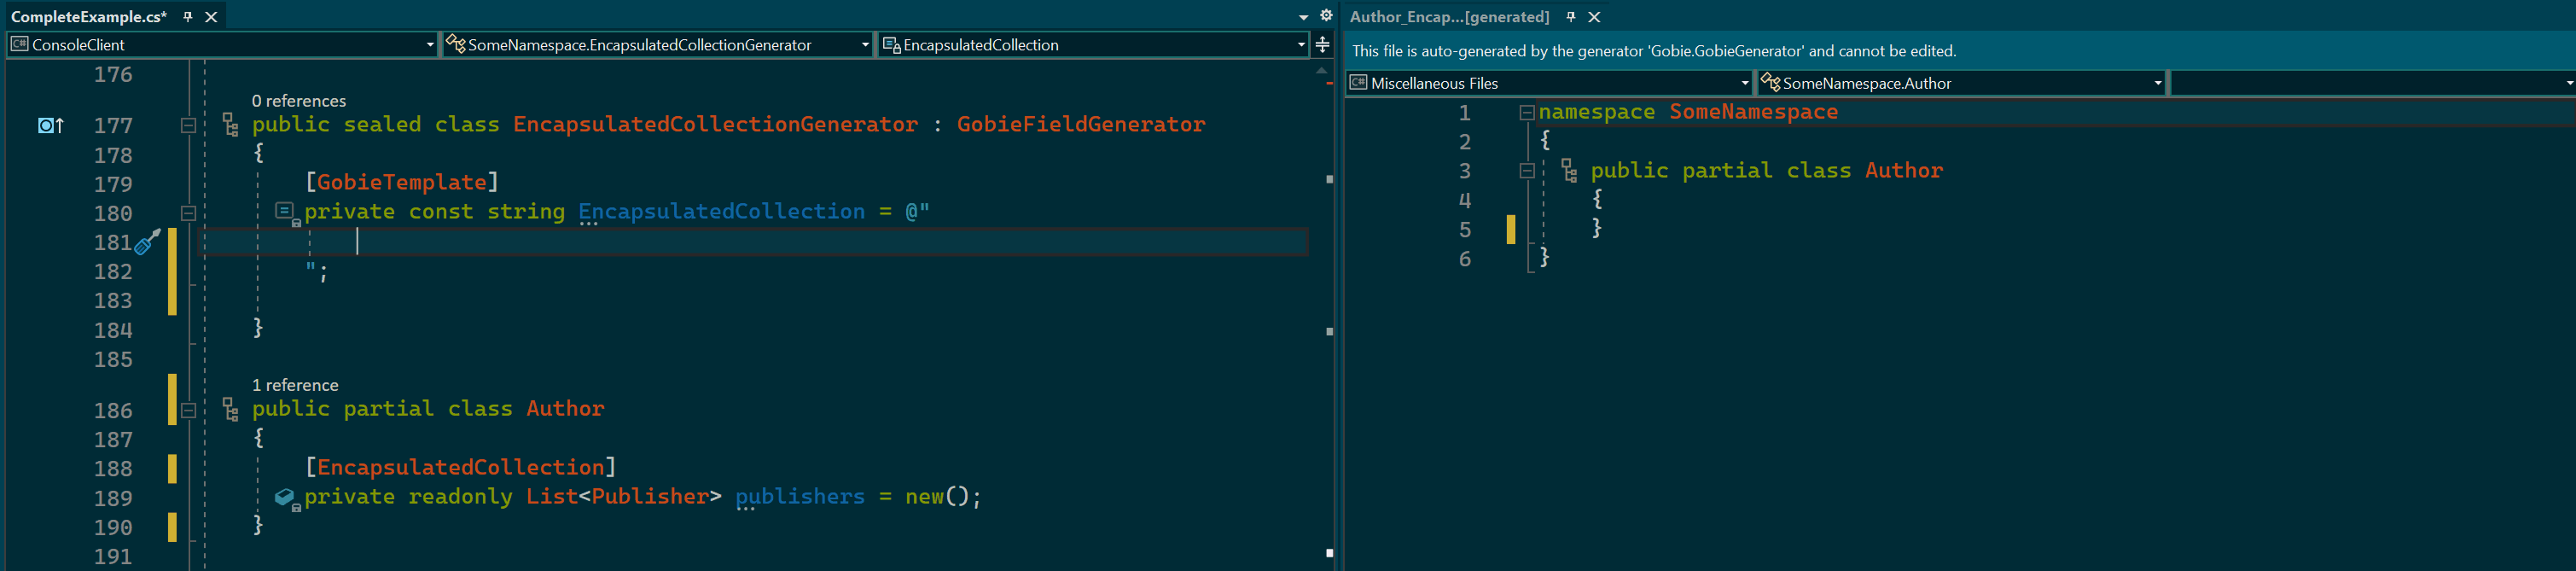Click the EncapsulatedCollectionGenerator class name on line 177
The image size is (2576, 571).
[715, 125]
